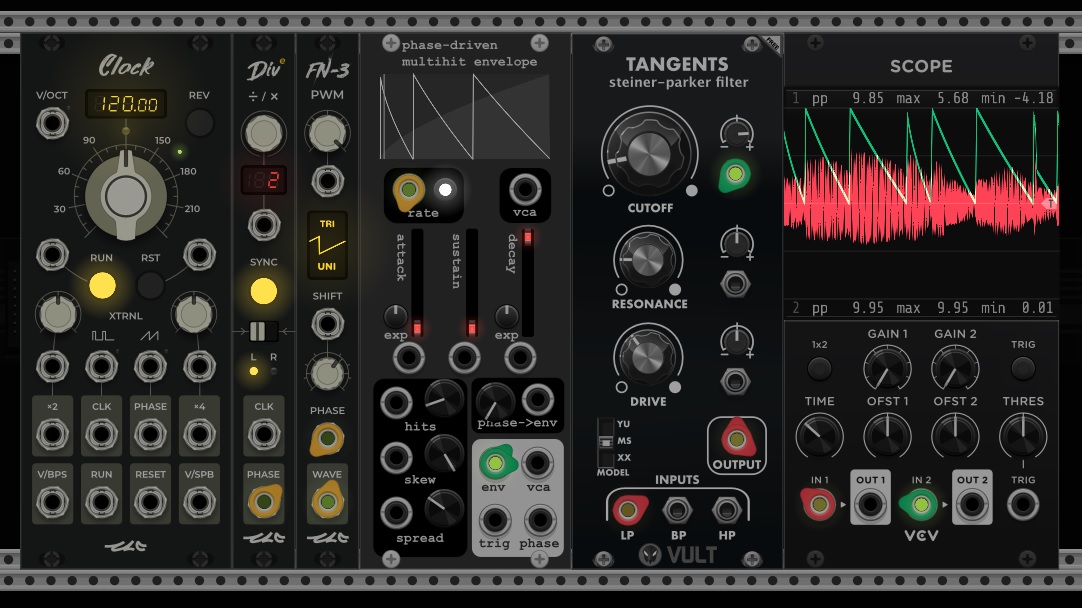Screen dimensions: 1082x608
Task: Click the GAIN 2 knob on Scope
Action: (955, 368)
